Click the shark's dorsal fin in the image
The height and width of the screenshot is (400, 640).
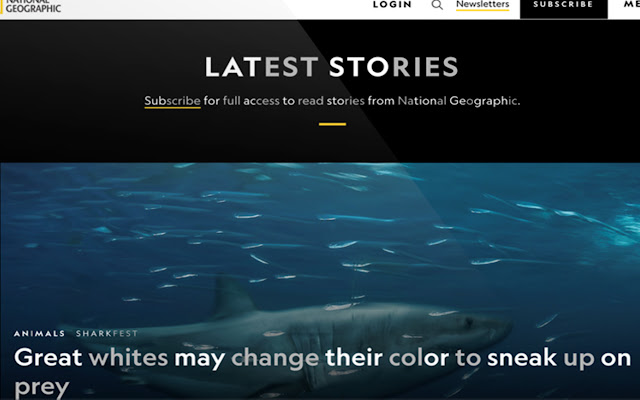pyautogui.click(x=233, y=296)
